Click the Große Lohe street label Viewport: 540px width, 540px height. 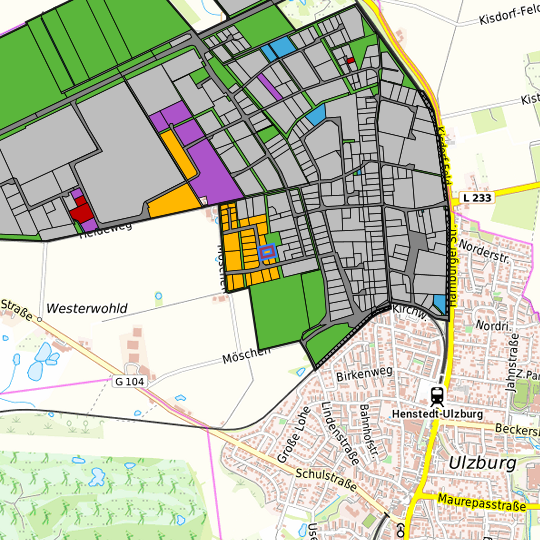[x=294, y=434]
